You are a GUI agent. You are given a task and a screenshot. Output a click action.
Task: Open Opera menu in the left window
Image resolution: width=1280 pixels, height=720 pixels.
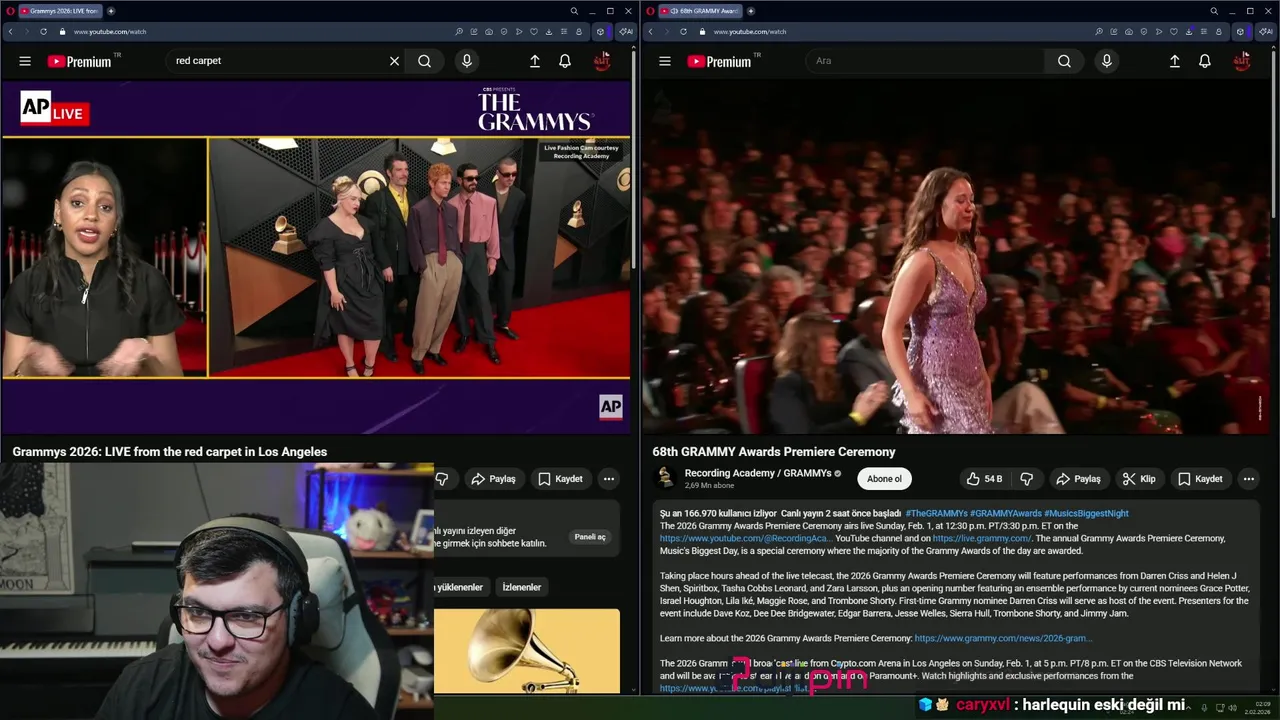click(x=10, y=11)
